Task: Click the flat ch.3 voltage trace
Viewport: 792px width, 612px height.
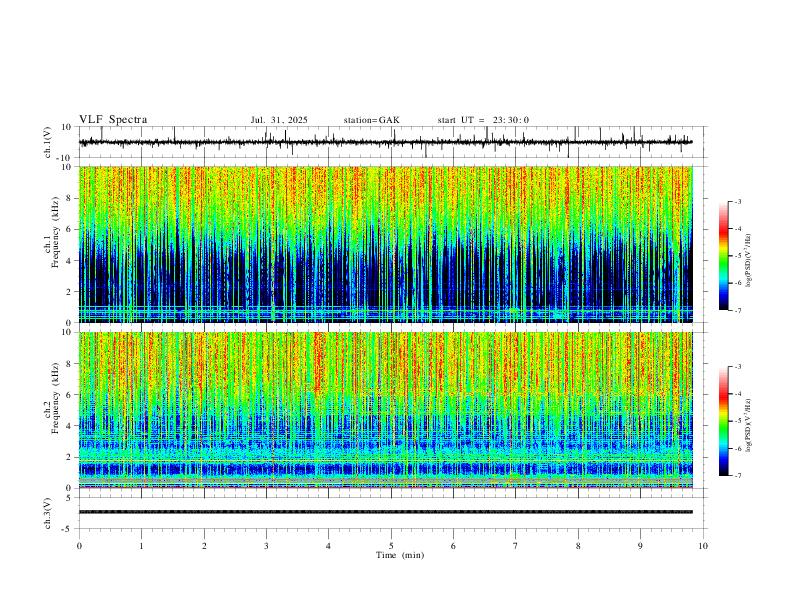Action: click(385, 512)
